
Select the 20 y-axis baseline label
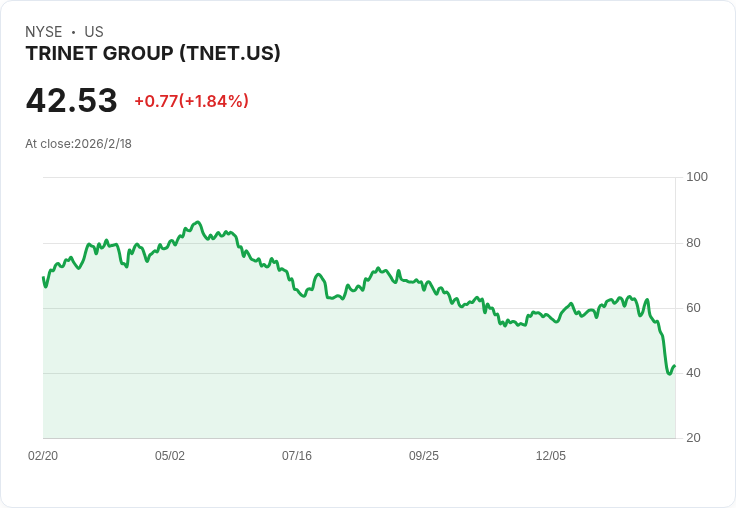(694, 438)
